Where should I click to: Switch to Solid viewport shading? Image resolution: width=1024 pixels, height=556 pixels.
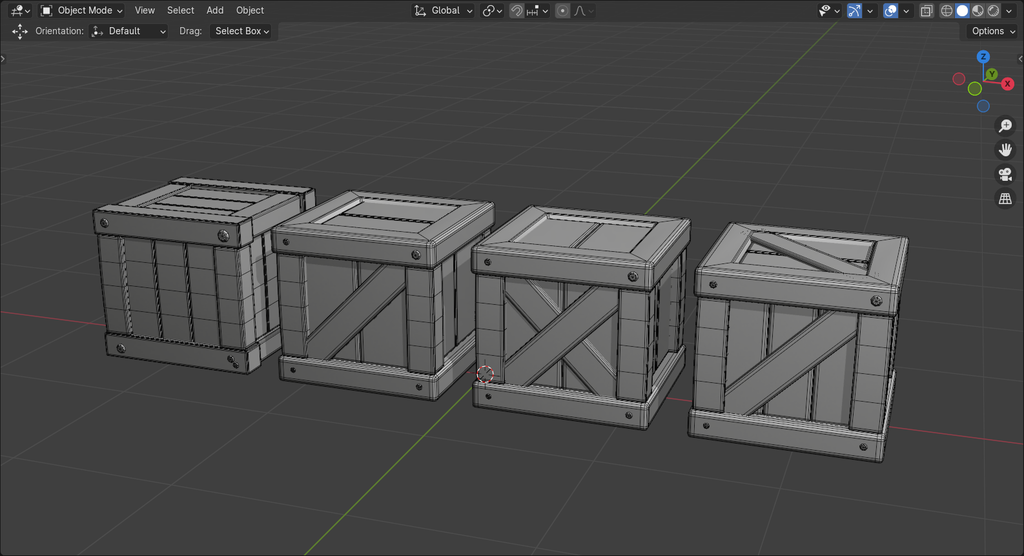[962, 10]
